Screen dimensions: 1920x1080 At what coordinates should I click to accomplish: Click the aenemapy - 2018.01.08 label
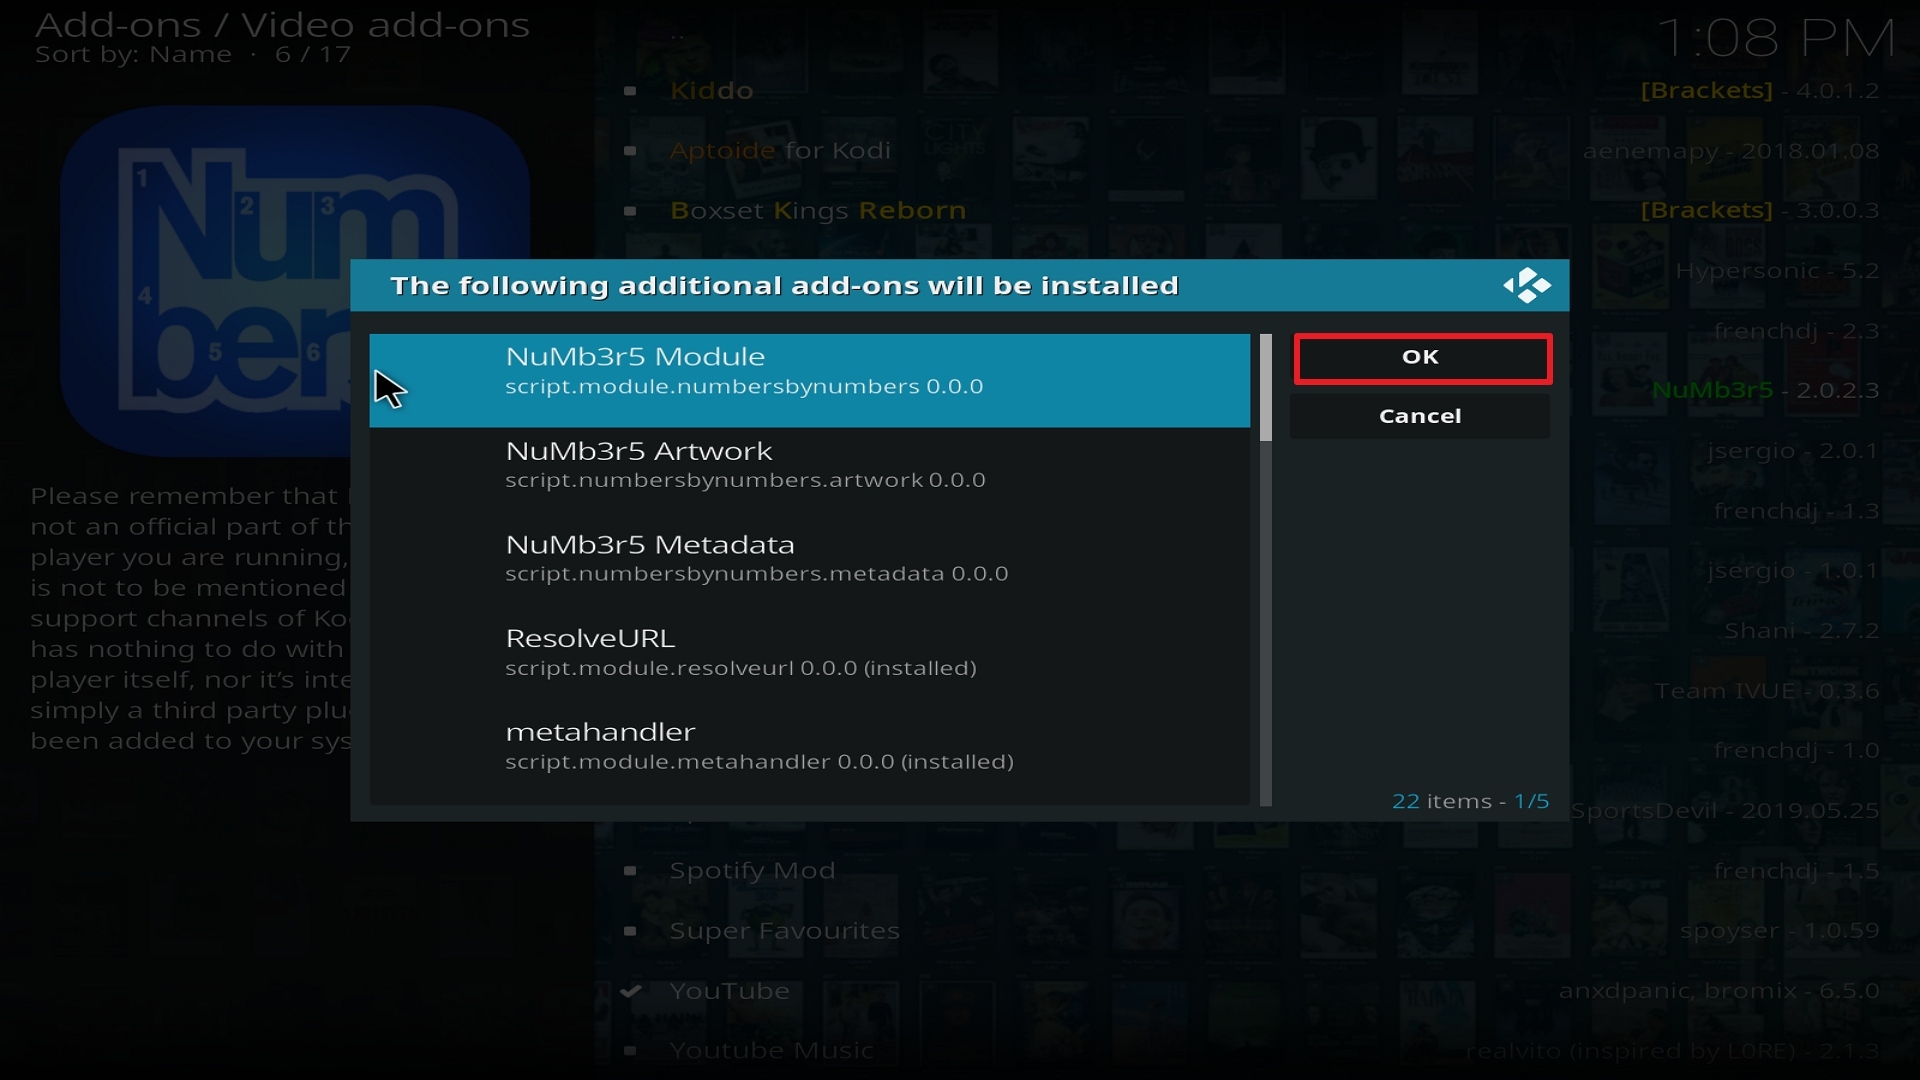pyautogui.click(x=1731, y=151)
